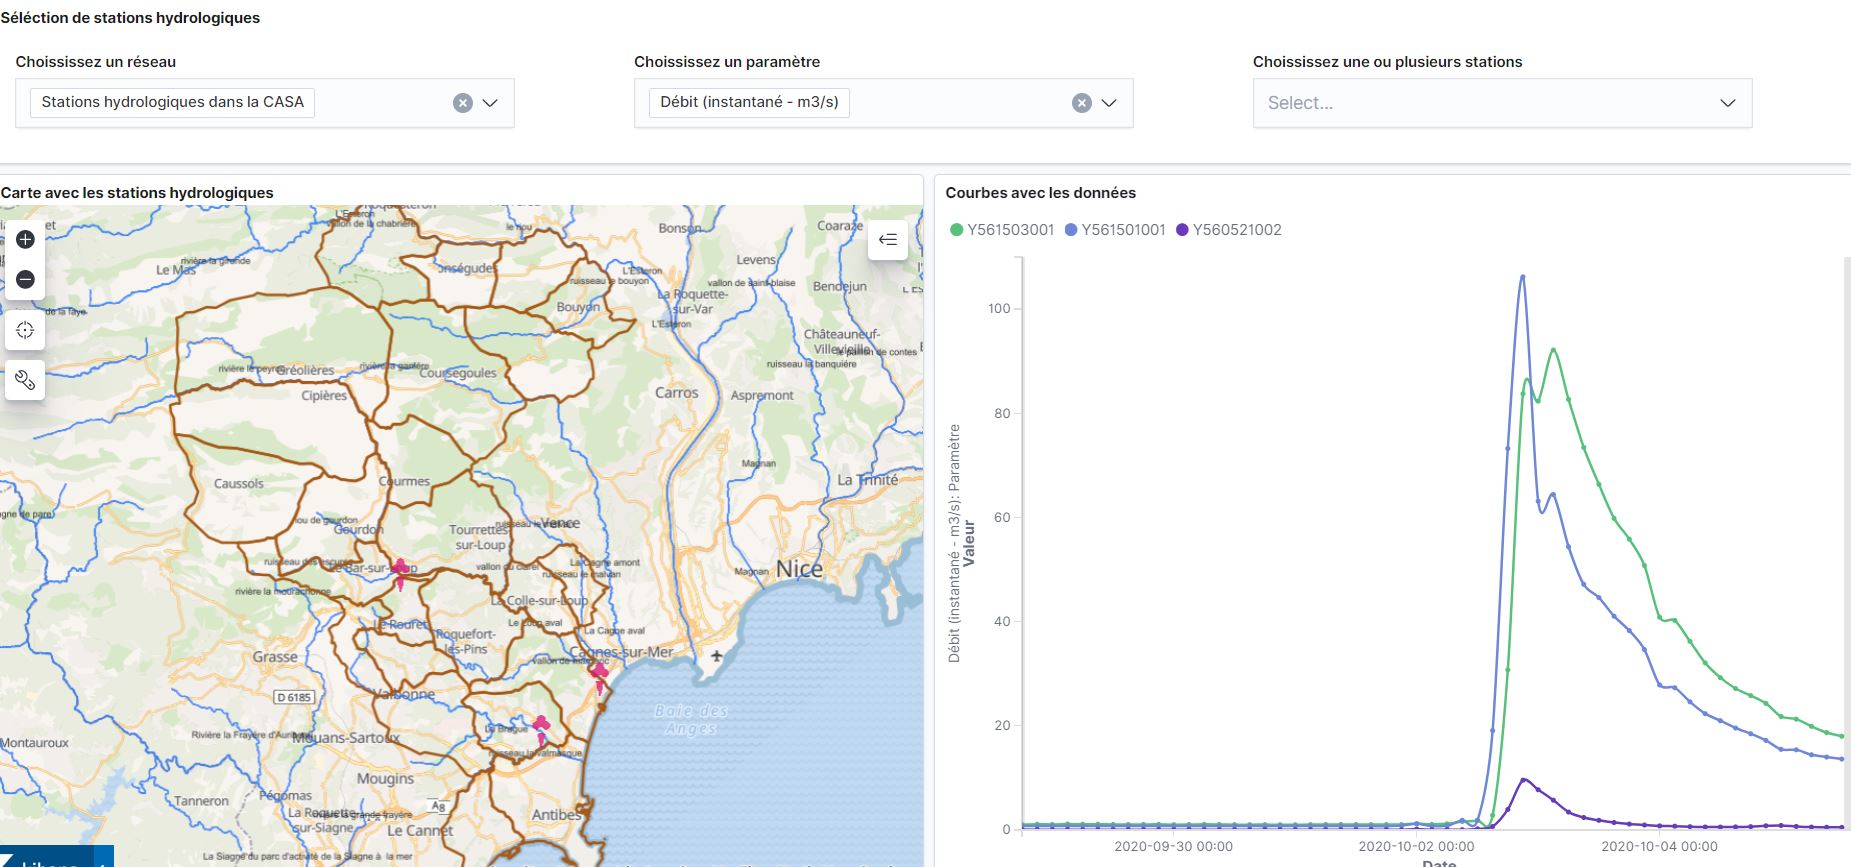Image resolution: width=1851 pixels, height=867 pixels.
Task: Open the stations dropdown chevron
Action: tap(1727, 103)
